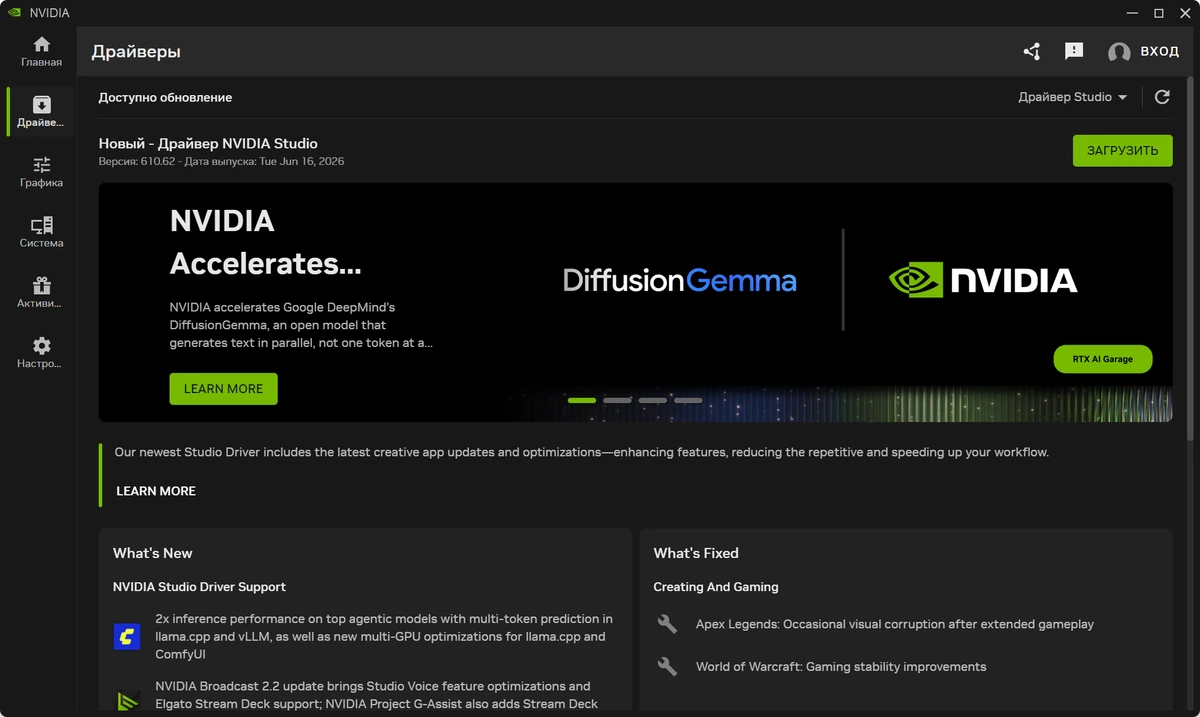Click the ВХОД sign-in label
This screenshot has height=717, width=1200.
[1159, 52]
